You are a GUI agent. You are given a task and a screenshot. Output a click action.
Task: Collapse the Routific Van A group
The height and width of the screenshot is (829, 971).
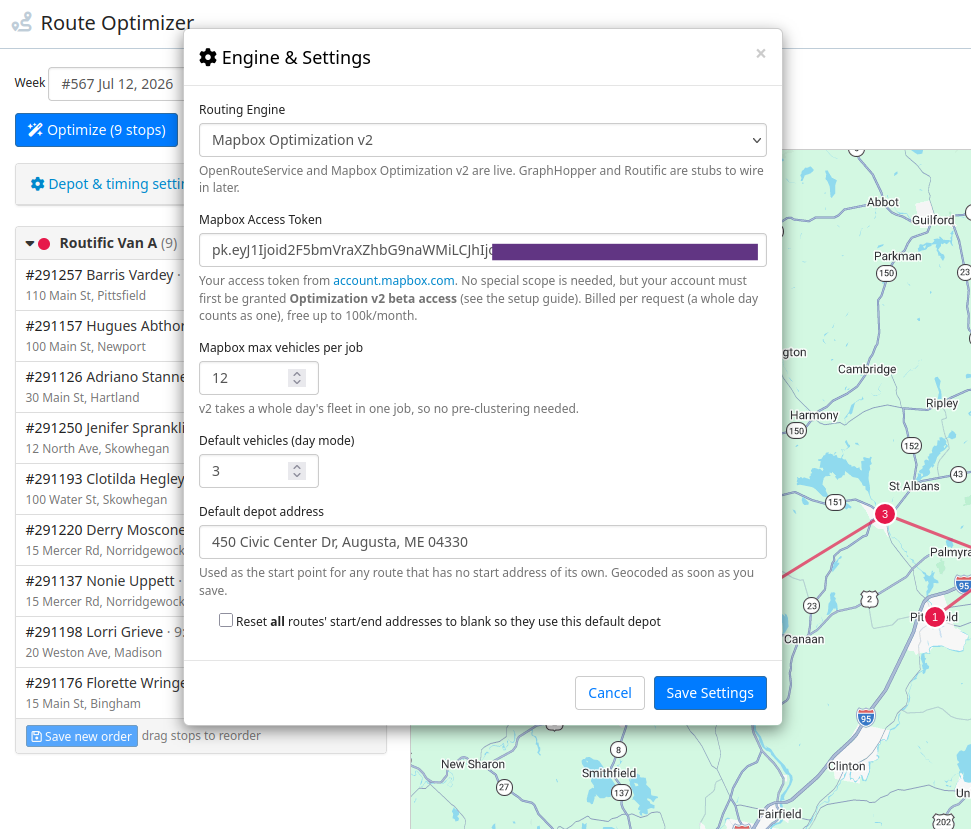tap(29, 243)
